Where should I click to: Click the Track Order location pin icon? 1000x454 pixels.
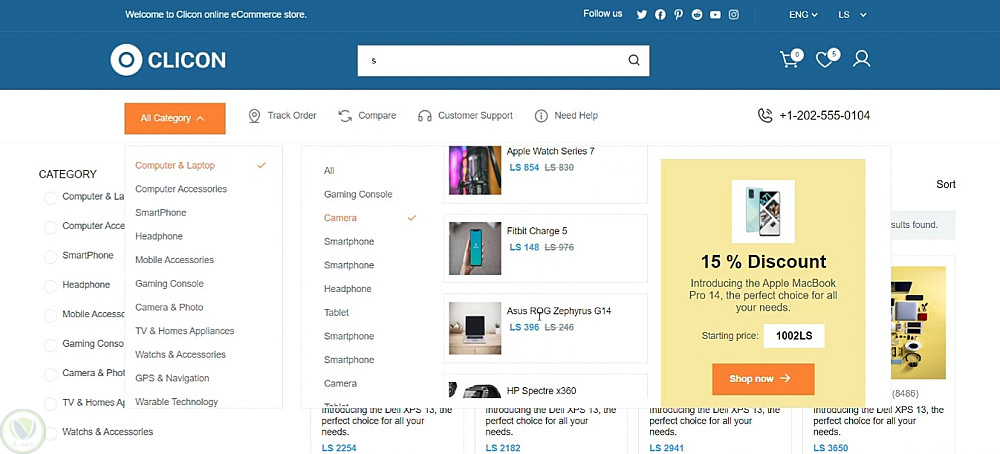pos(254,116)
